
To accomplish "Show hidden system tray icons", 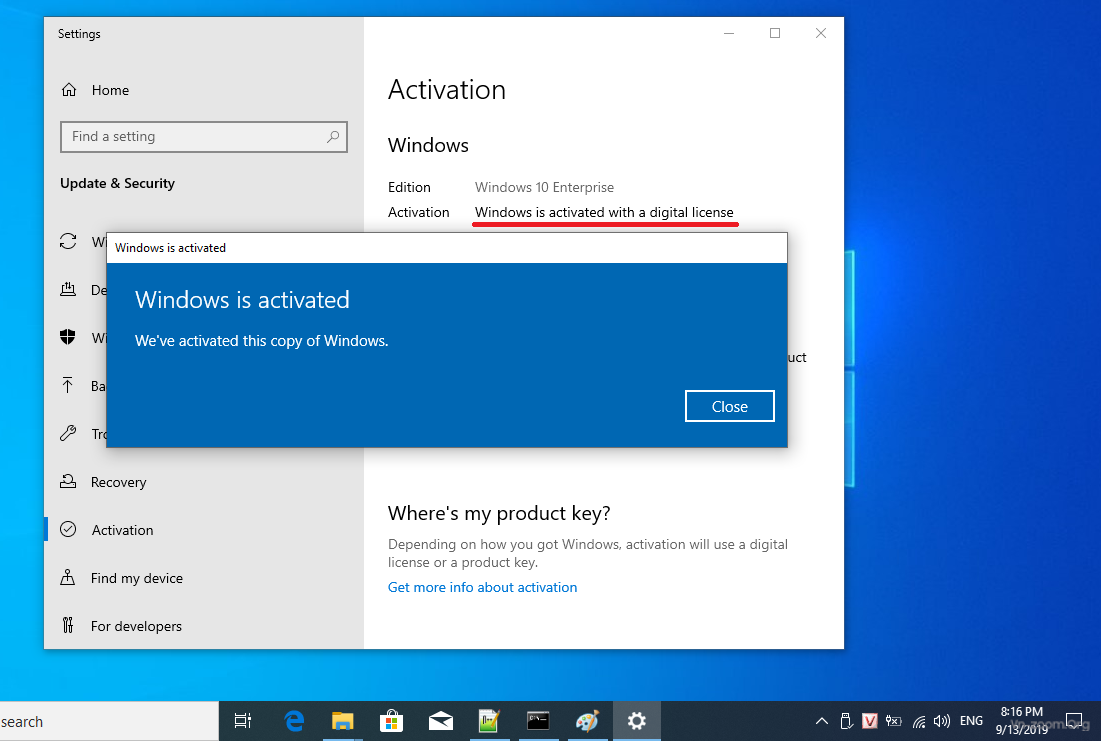I will [x=822, y=721].
